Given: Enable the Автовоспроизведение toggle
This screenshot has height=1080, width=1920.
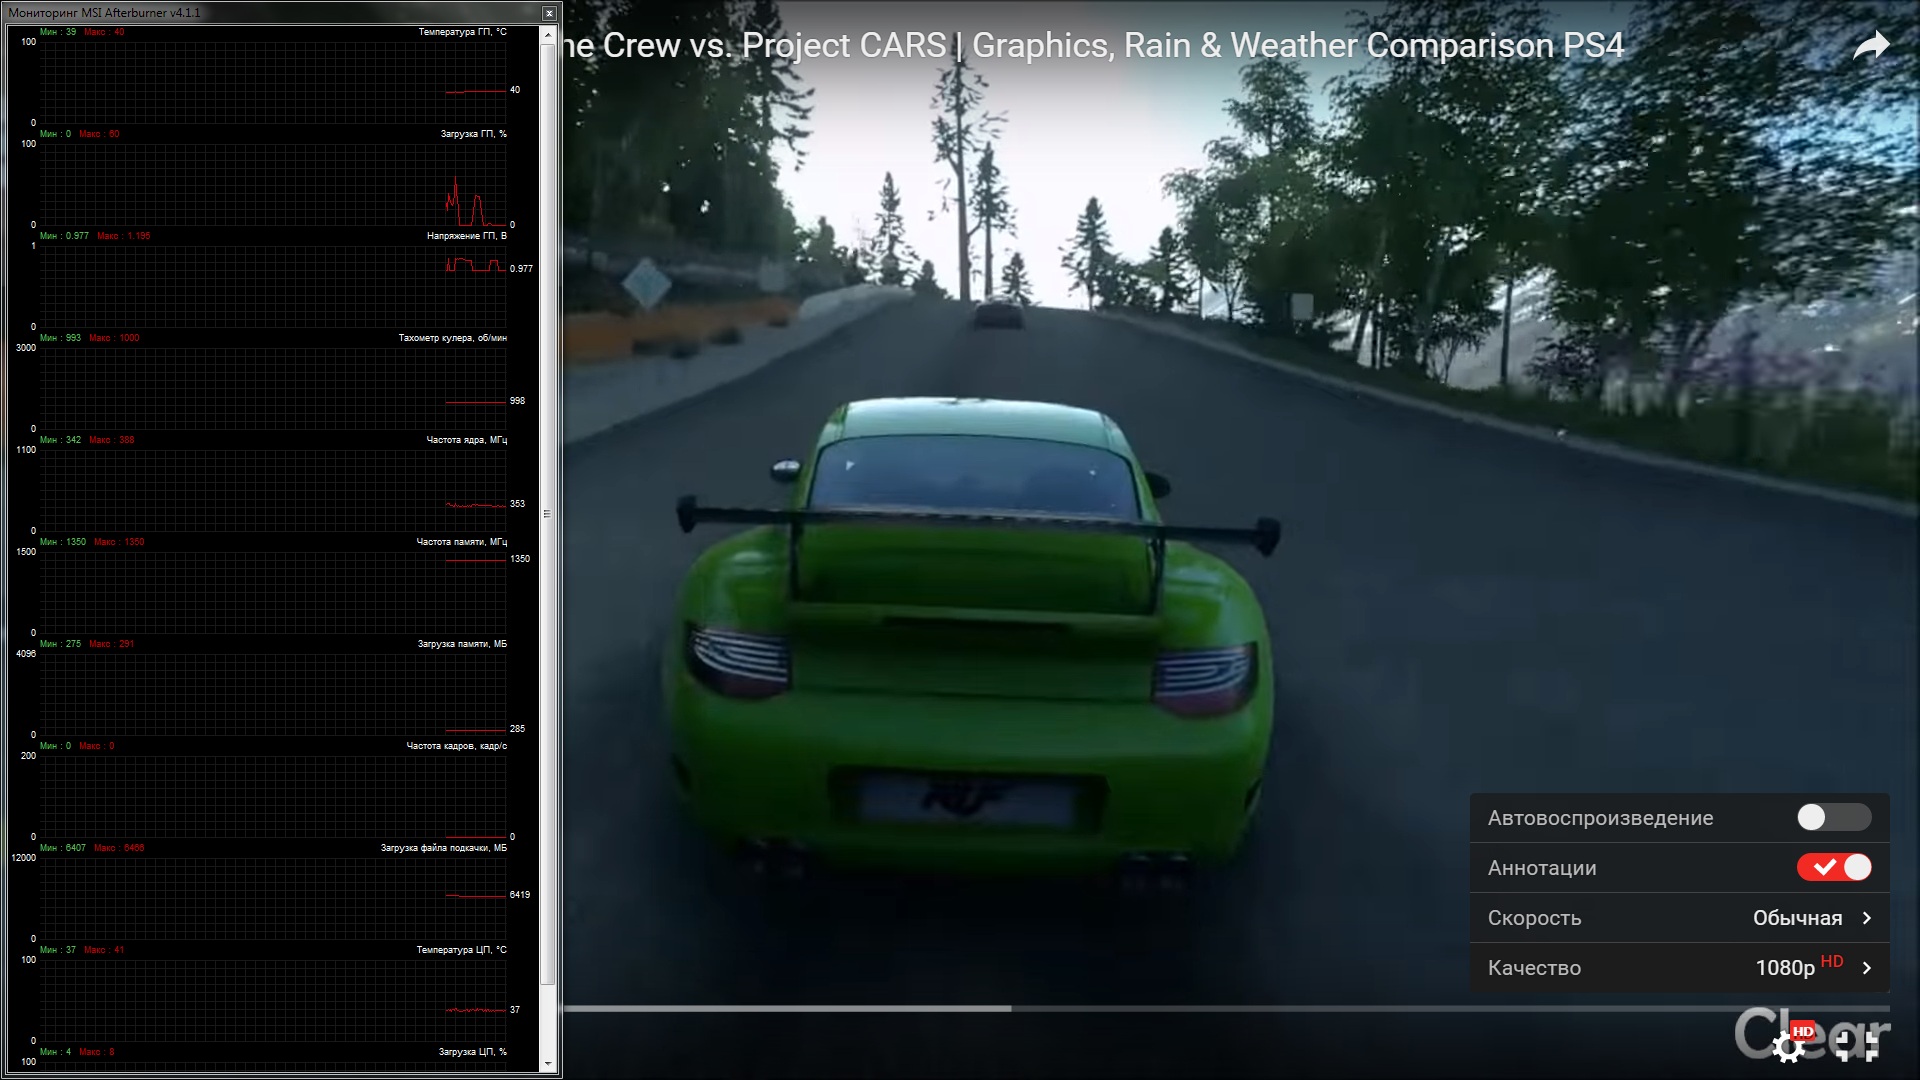Looking at the screenshot, I should (x=1833, y=818).
